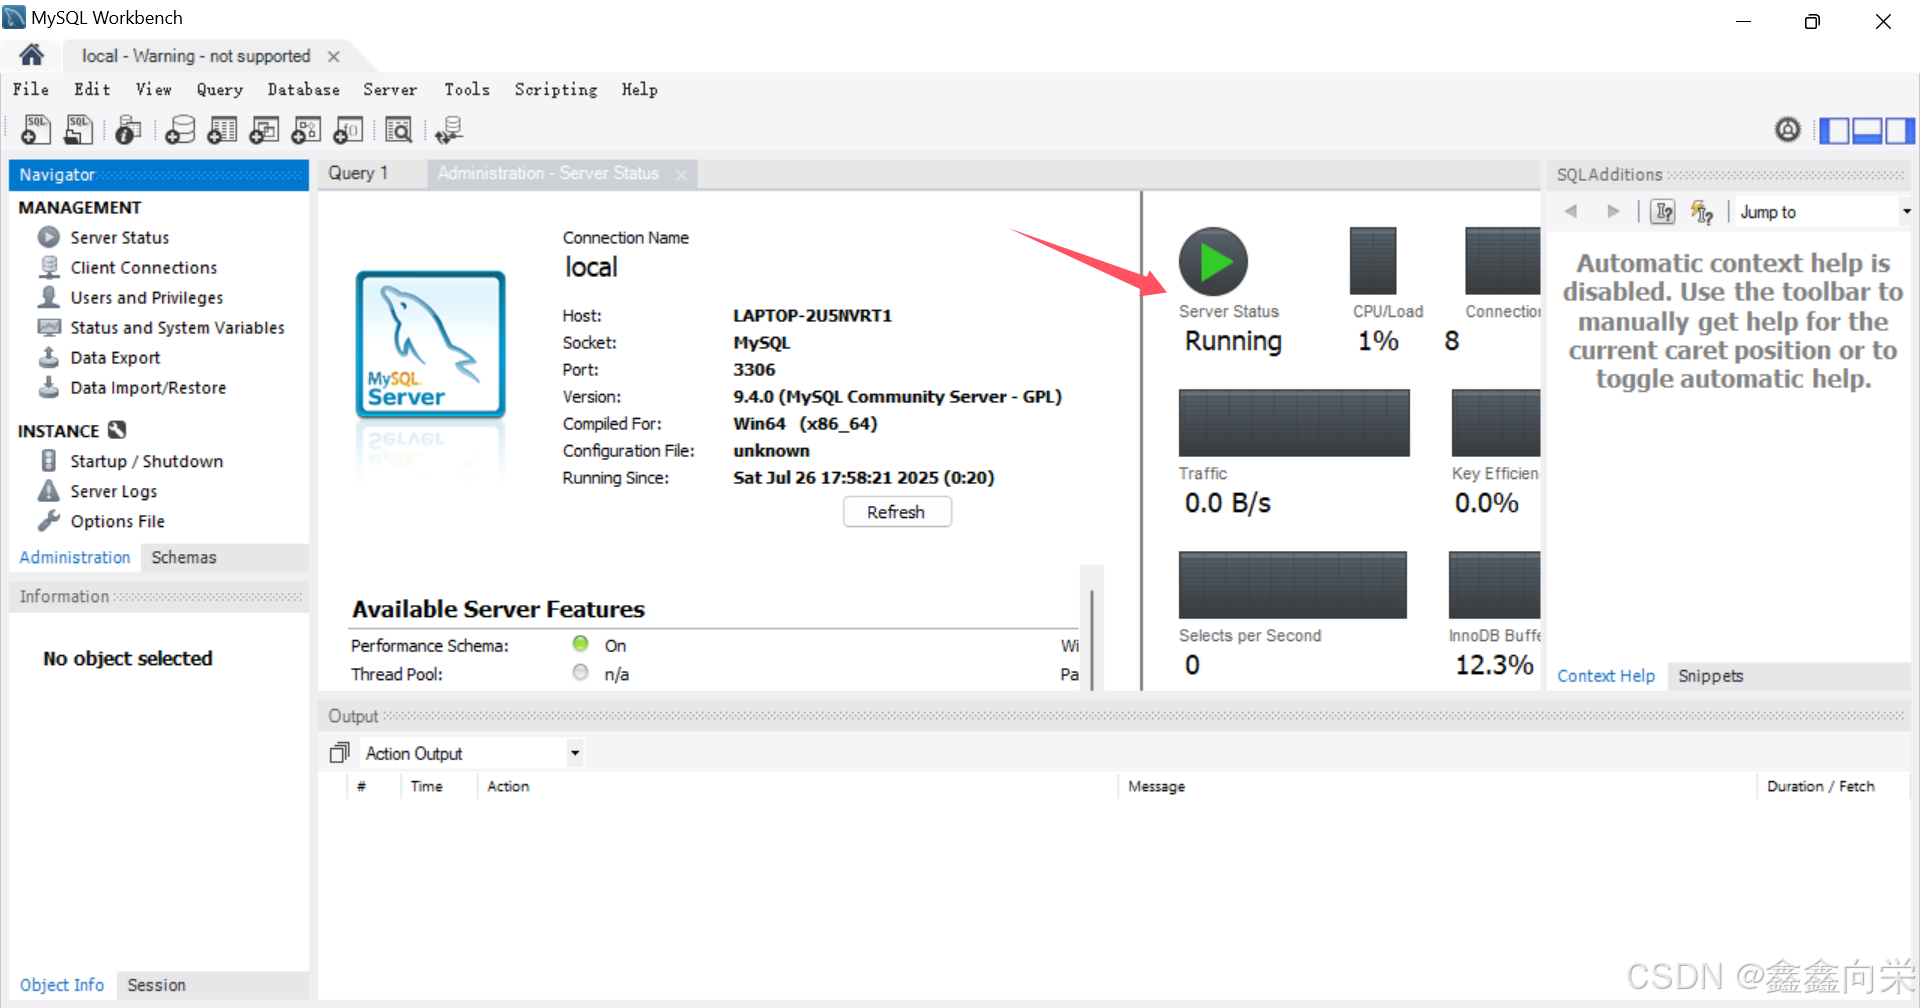Viewport: 1920px width, 1008px height.
Task: Switch to the Schemas tab
Action: 183,557
